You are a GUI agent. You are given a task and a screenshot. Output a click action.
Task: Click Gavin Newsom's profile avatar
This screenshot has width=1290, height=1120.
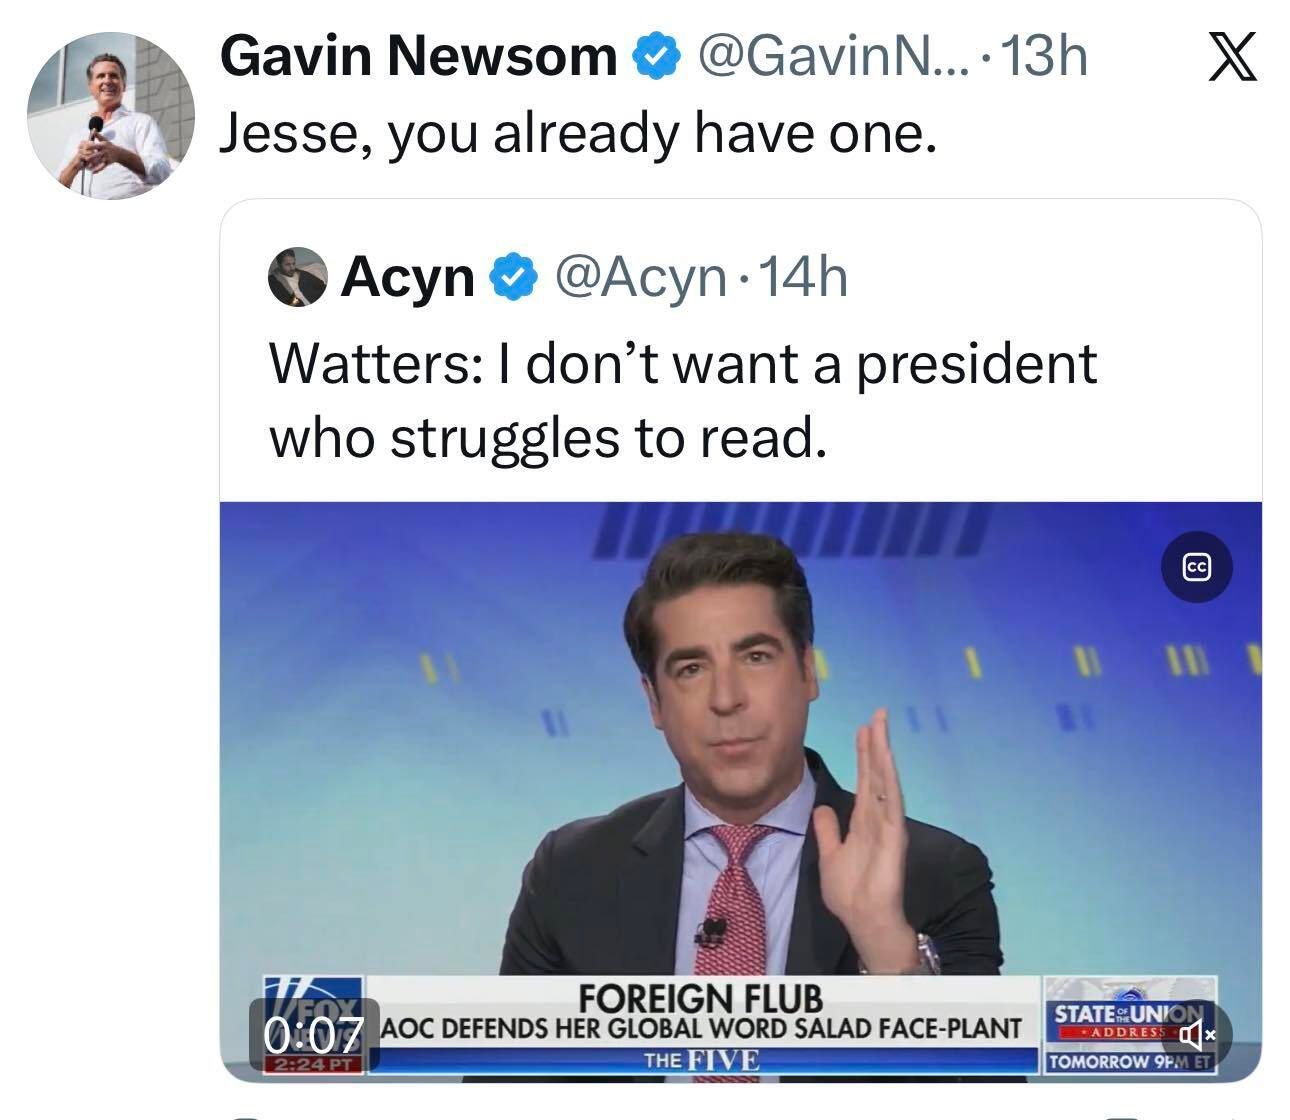coord(111,115)
